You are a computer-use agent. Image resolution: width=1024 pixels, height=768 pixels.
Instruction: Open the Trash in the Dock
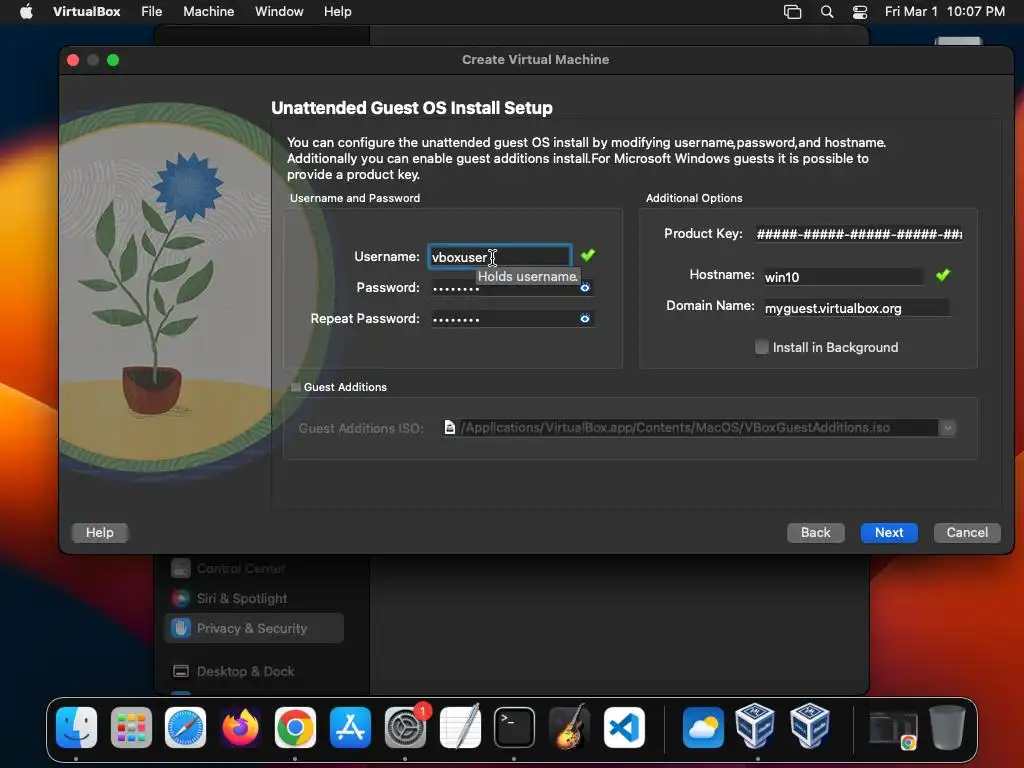point(947,727)
